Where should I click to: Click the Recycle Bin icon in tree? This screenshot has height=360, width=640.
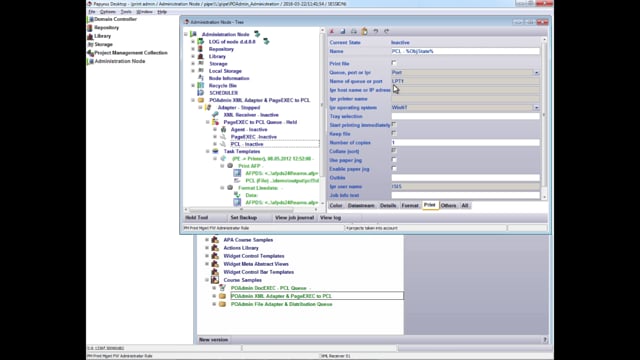coord(201,86)
